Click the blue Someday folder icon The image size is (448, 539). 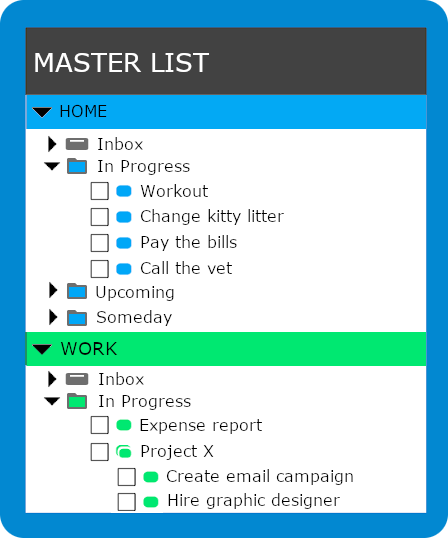click(77, 318)
